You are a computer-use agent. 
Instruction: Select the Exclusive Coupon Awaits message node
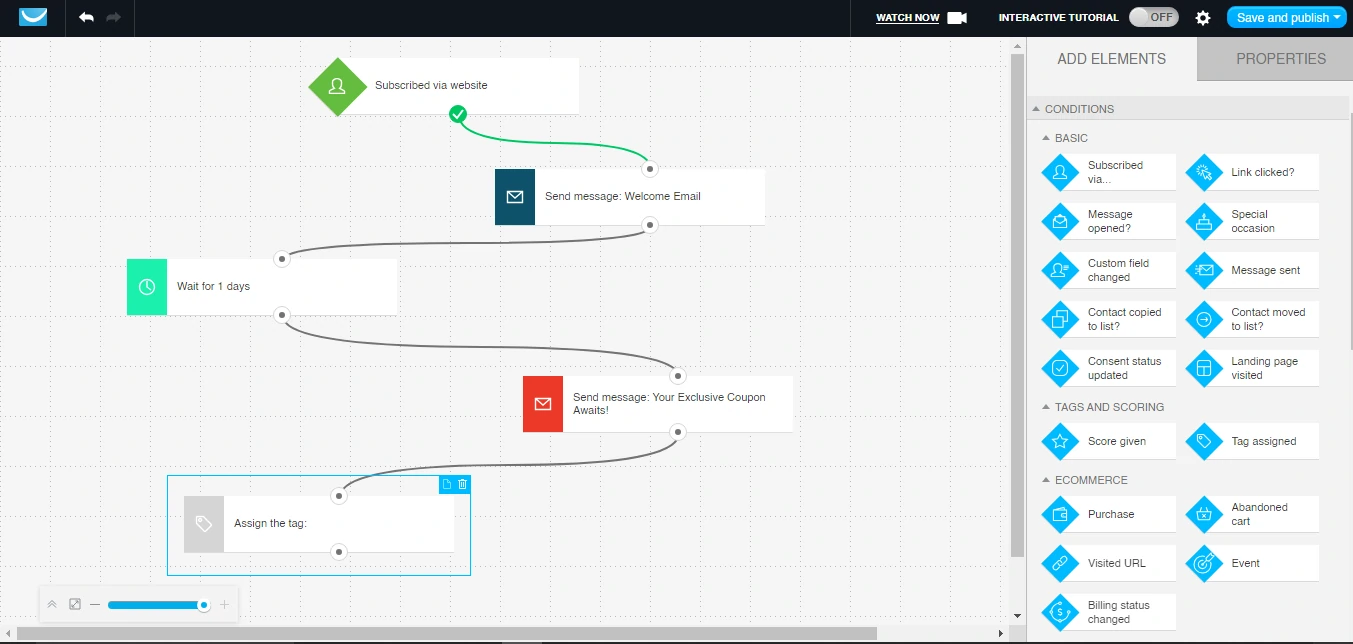(658, 404)
